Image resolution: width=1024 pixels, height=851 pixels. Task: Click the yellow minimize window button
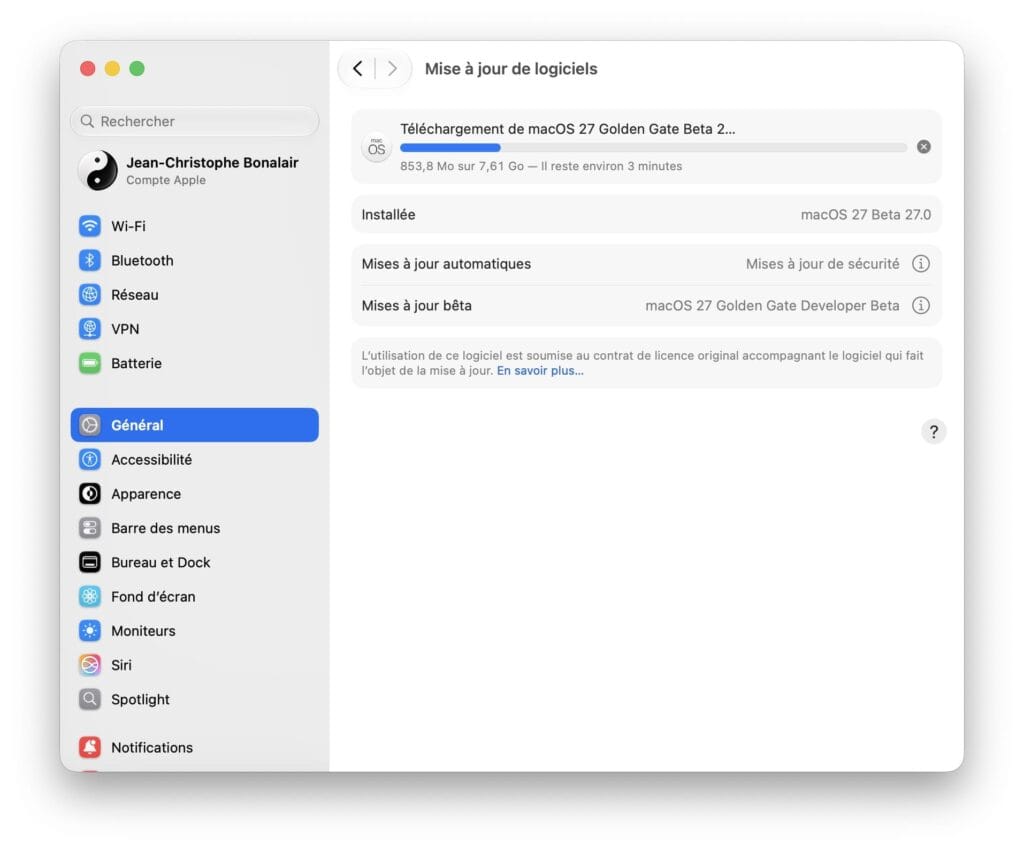tap(112, 69)
